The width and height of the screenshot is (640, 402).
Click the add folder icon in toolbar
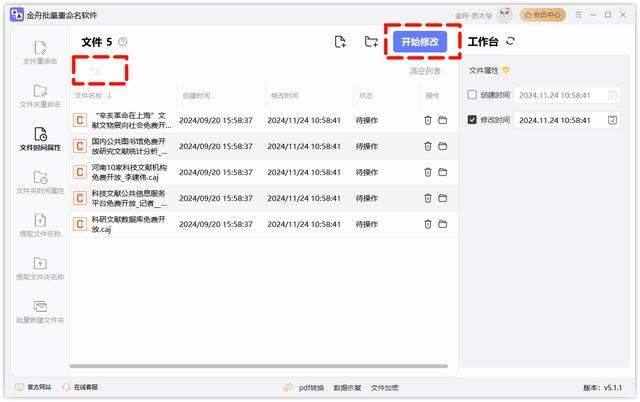371,42
